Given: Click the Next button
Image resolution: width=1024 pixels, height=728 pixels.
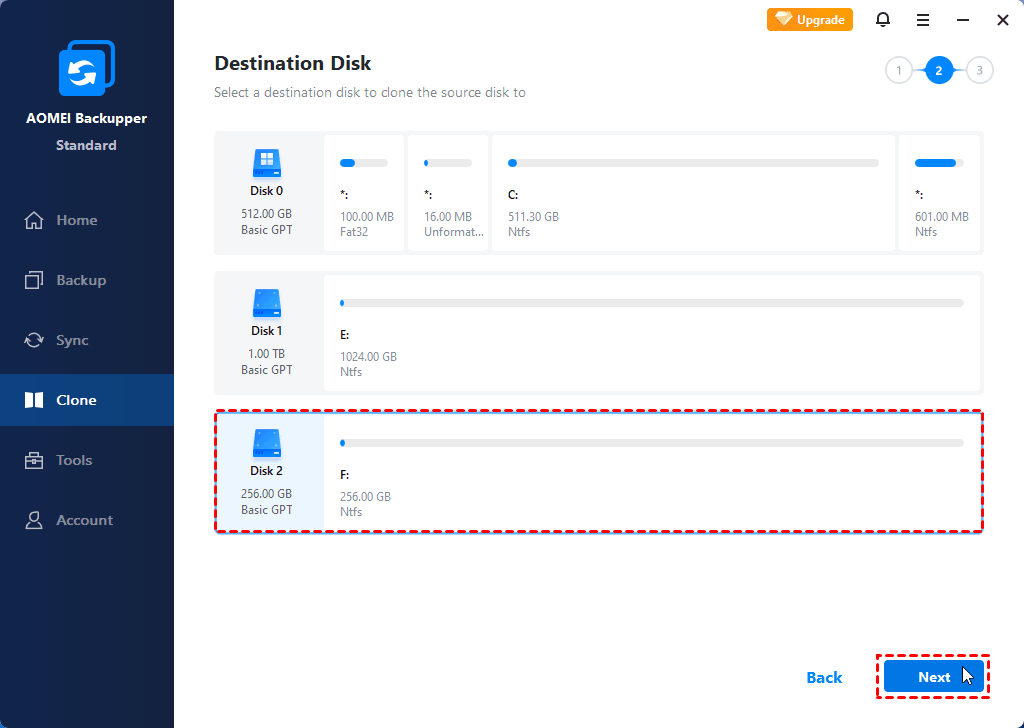Looking at the screenshot, I should (934, 677).
